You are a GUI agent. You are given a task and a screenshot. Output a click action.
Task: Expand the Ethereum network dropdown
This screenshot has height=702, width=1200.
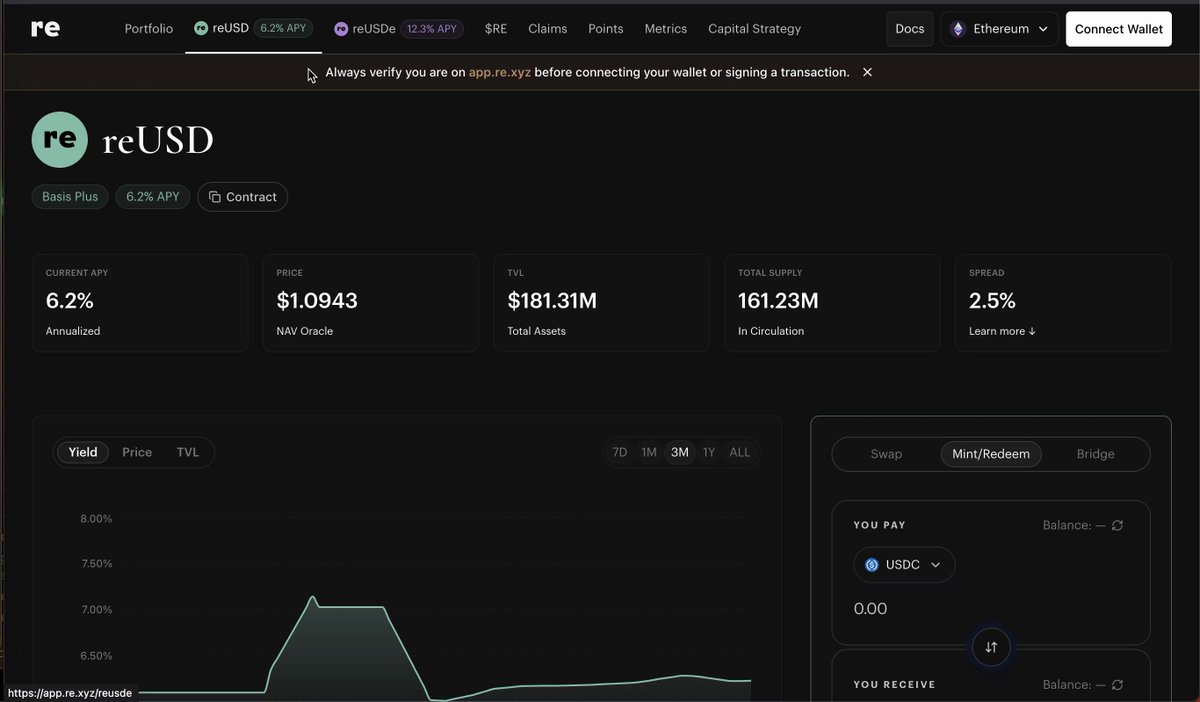point(1000,29)
